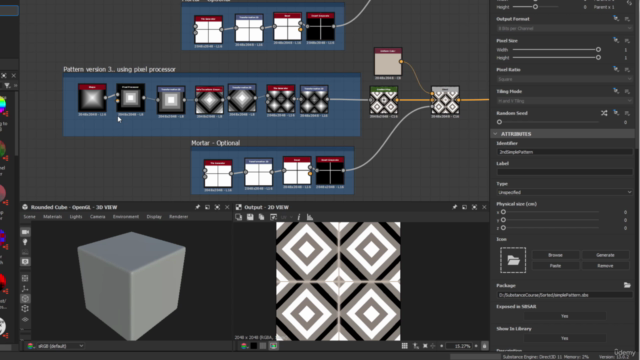
Task: Click the copy image icon in 2D view toolbar
Action: pos(261,217)
